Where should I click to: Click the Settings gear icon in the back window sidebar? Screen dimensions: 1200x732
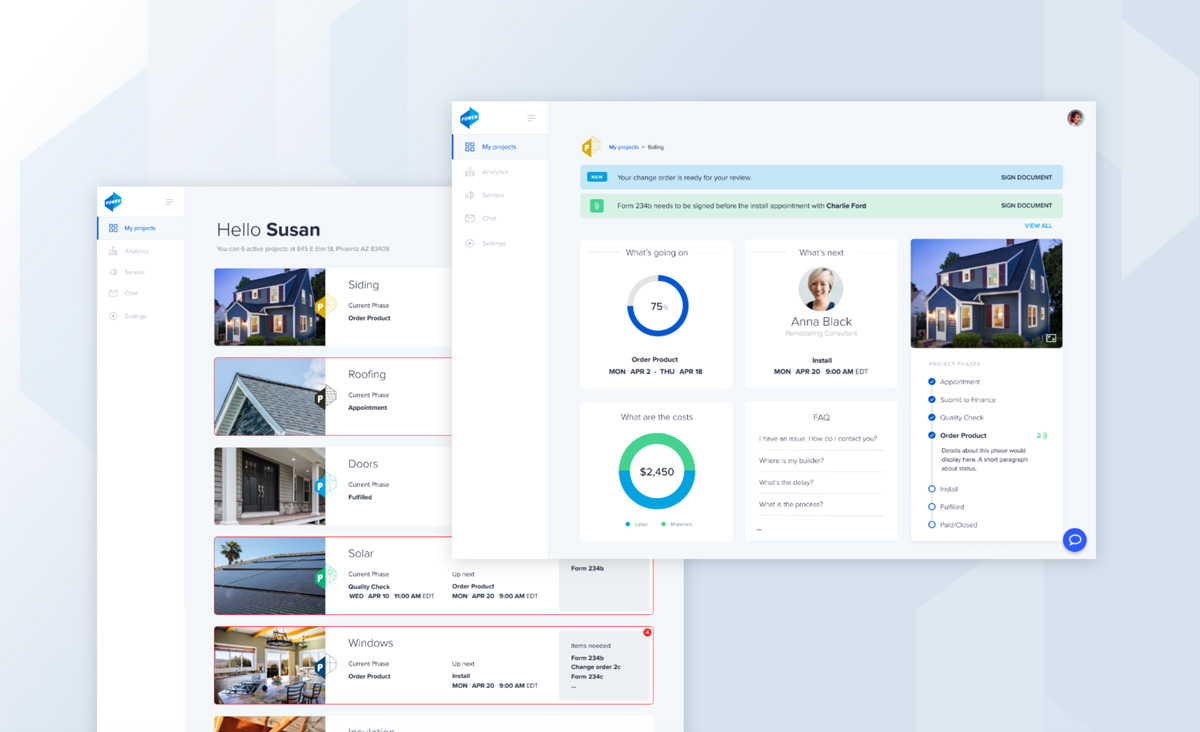113,316
